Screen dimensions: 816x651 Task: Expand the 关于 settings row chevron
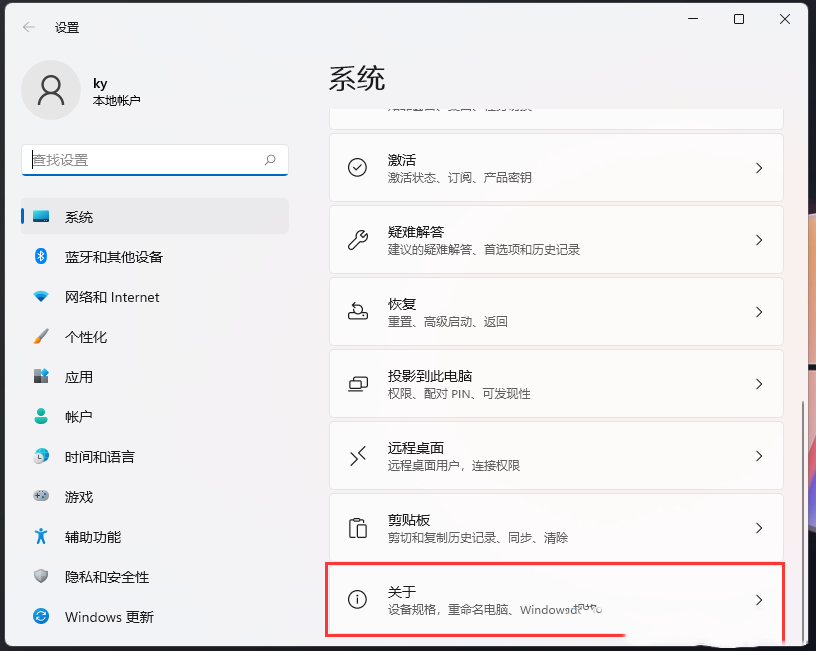pos(758,600)
